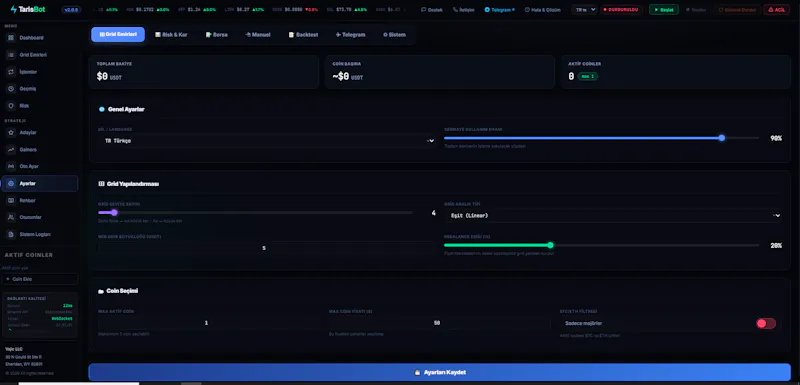This screenshot has width=800, height=385.
Task: Click the Rehber sidebar book icon
Action: tap(11, 200)
